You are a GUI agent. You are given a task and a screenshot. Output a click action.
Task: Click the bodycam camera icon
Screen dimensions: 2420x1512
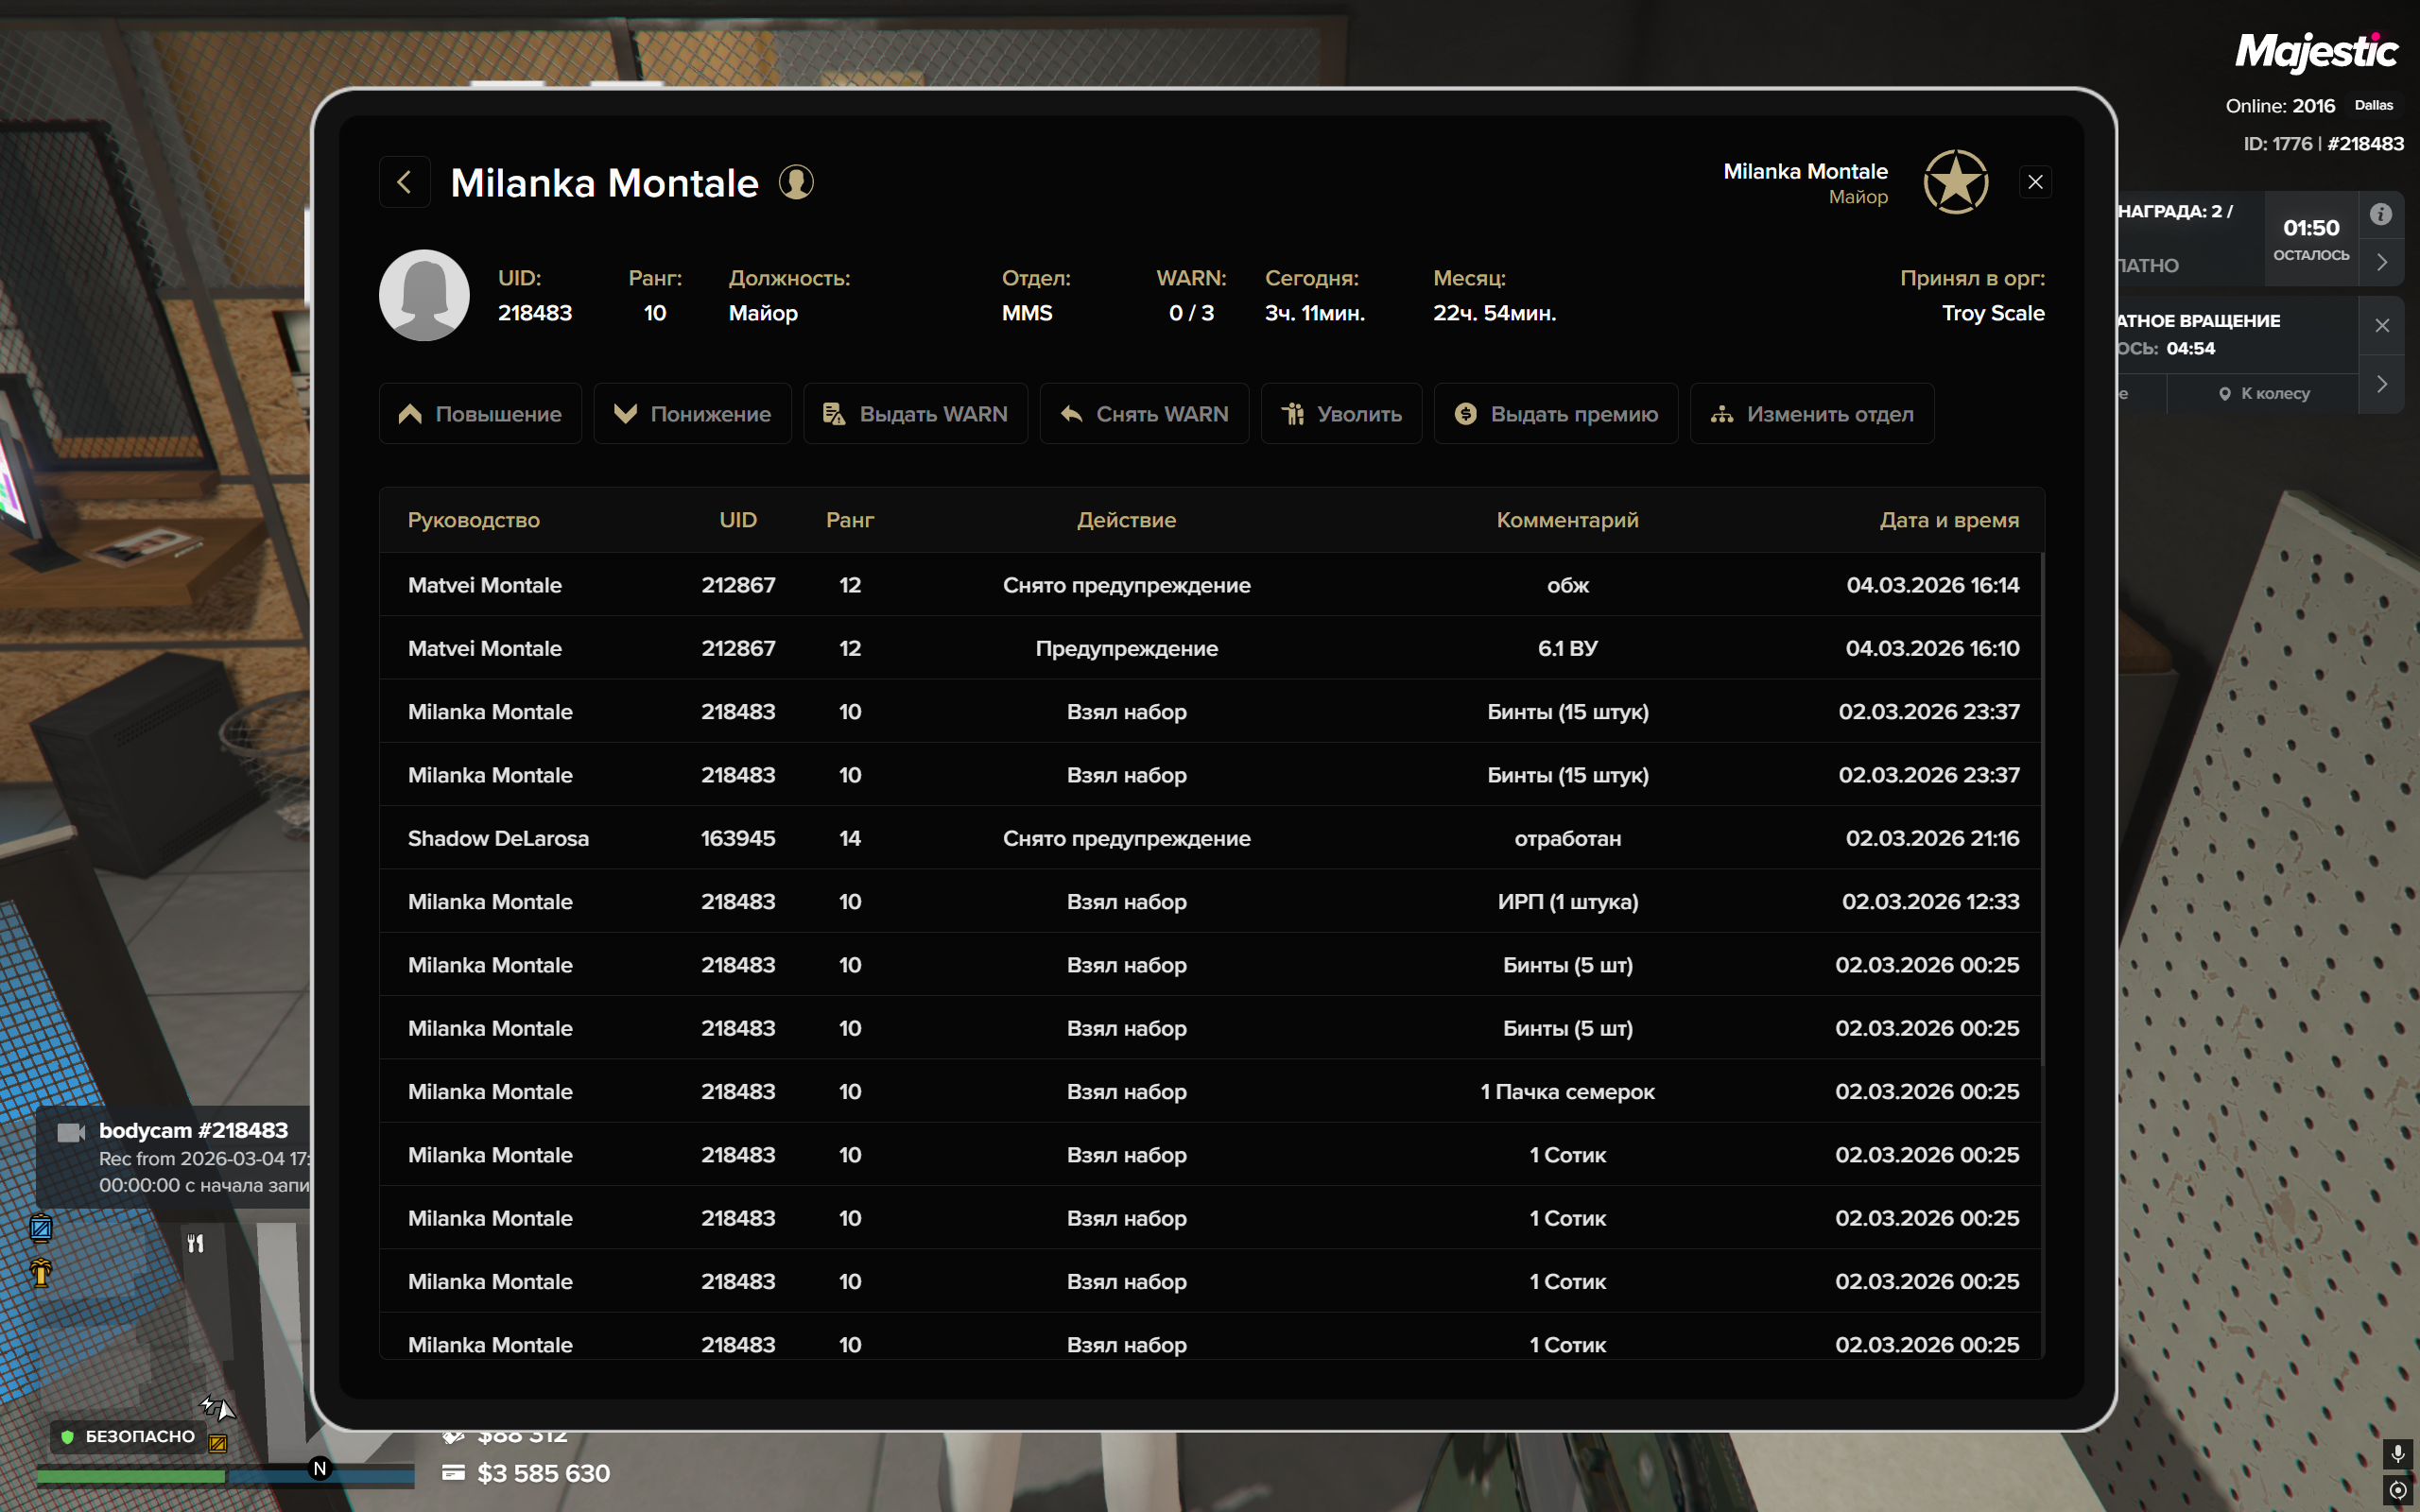71,1132
